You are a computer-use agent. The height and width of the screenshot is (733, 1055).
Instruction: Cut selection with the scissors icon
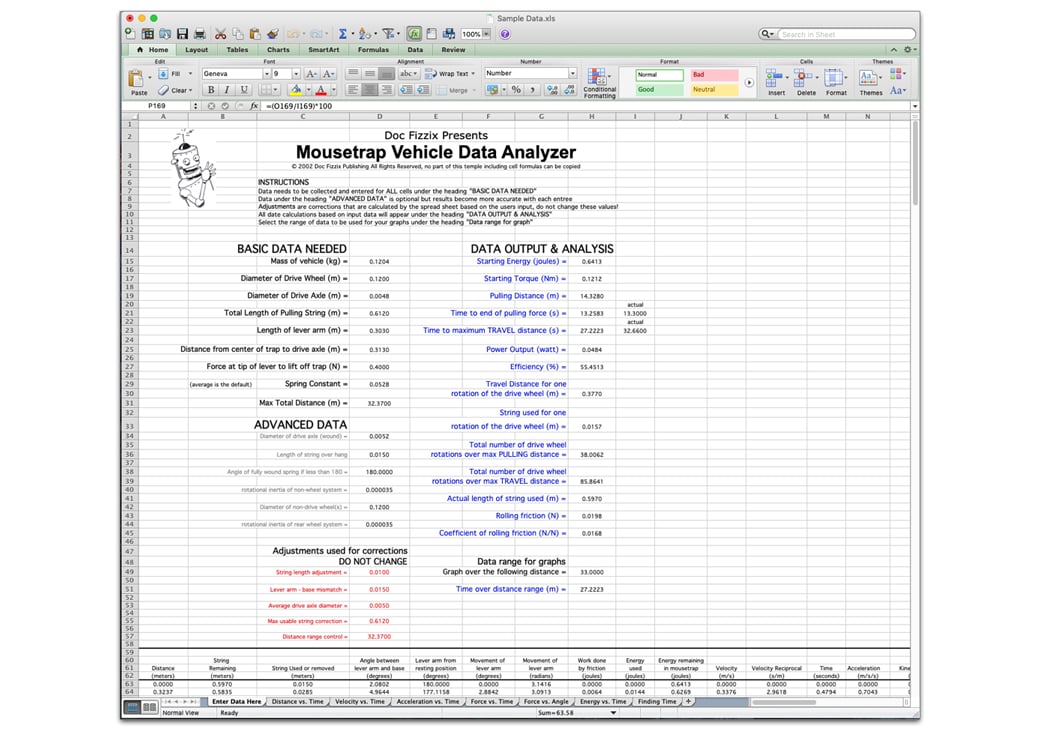pyautogui.click(x=220, y=34)
